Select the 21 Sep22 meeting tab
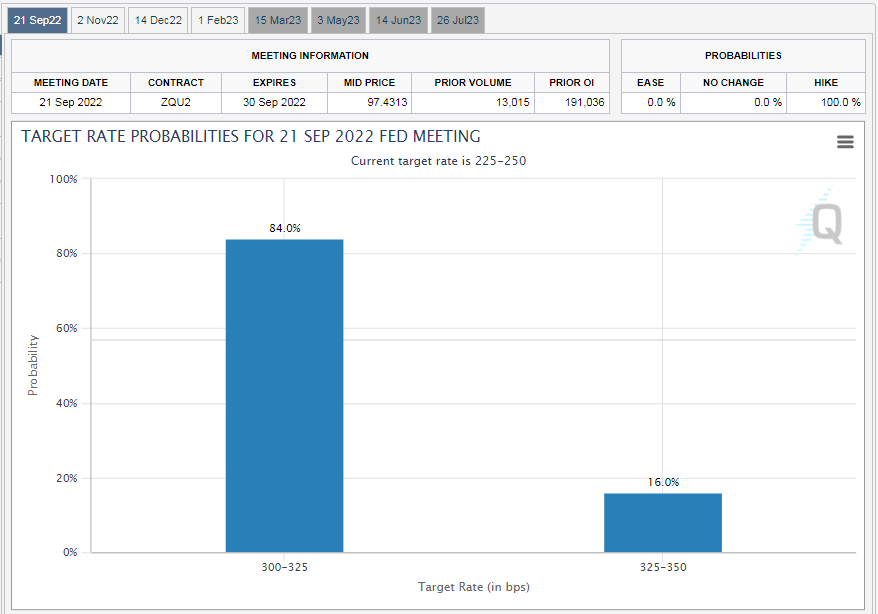878x614 pixels. [39, 20]
